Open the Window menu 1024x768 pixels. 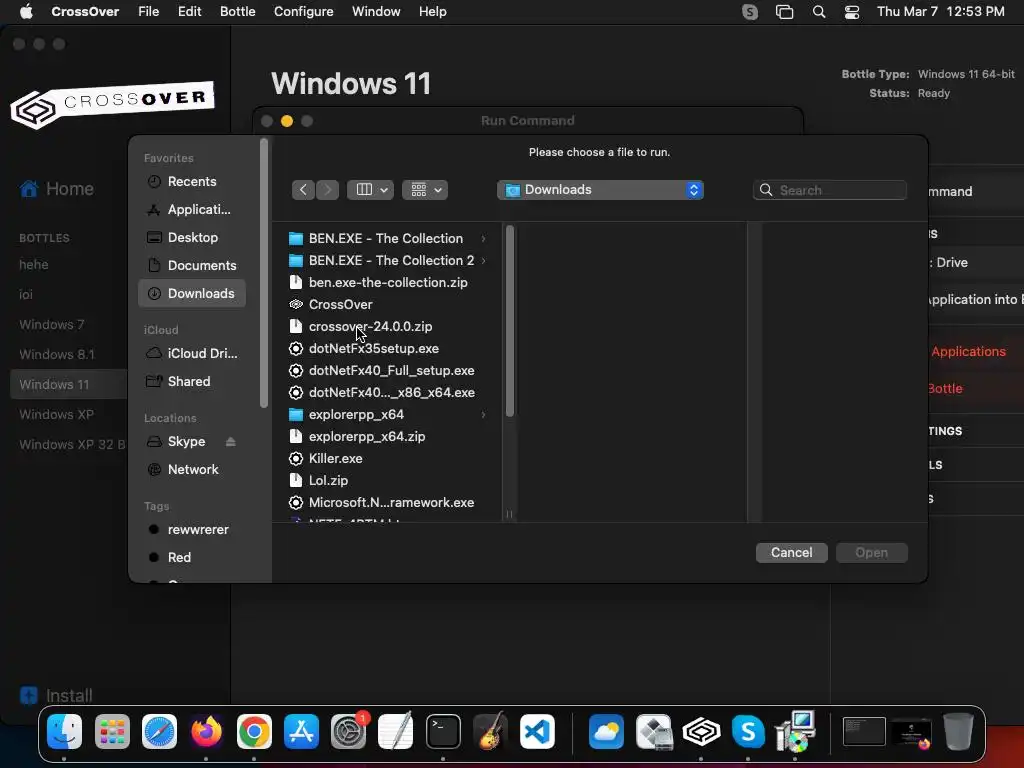(376, 12)
